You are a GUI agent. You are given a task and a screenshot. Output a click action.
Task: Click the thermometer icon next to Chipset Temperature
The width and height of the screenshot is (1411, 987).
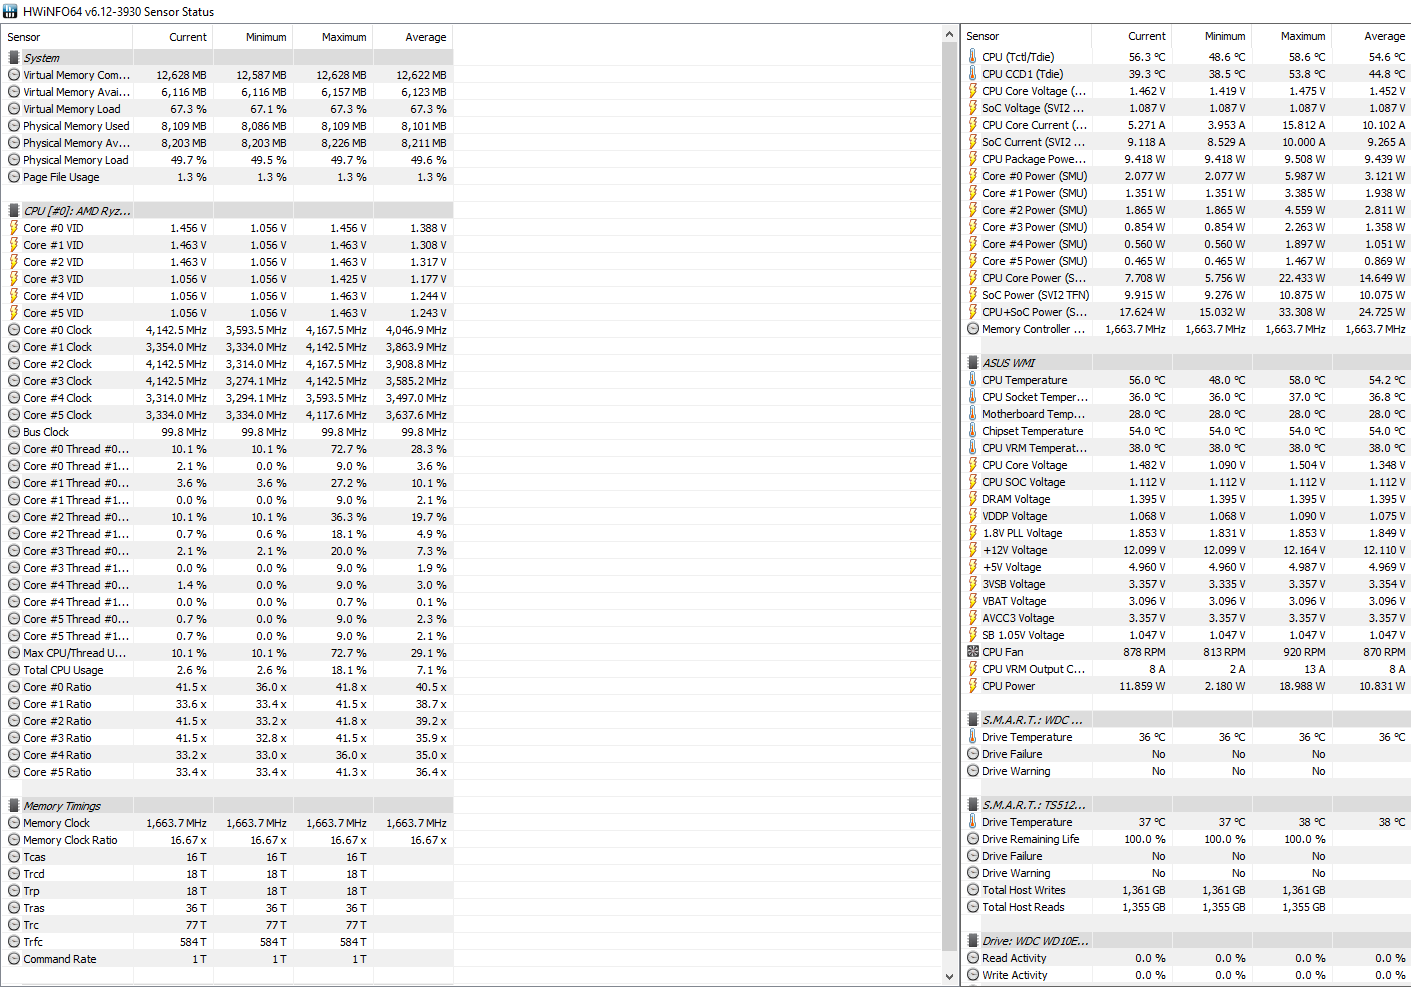[972, 431]
